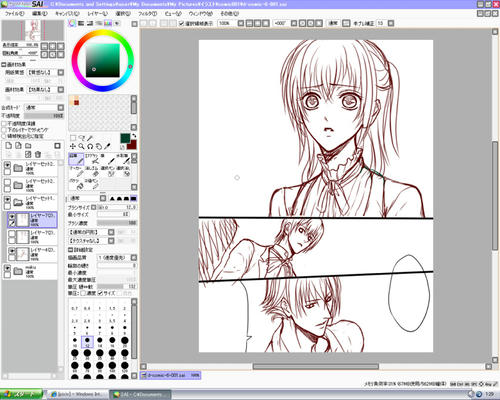The height and width of the screenshot is (400, 500).
Task: Hide the highlighted selected layer
Action: [x=12, y=216]
